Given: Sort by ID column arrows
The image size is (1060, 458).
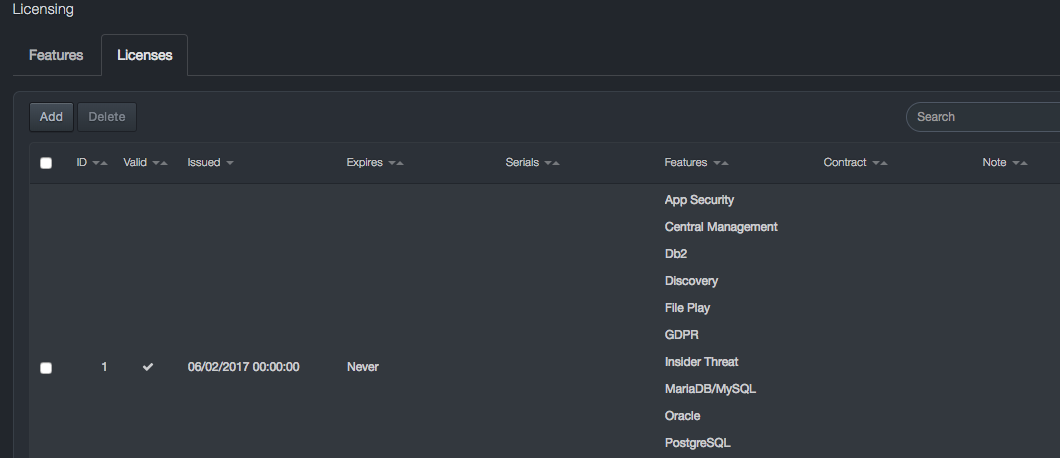Looking at the screenshot, I should 99,163.
